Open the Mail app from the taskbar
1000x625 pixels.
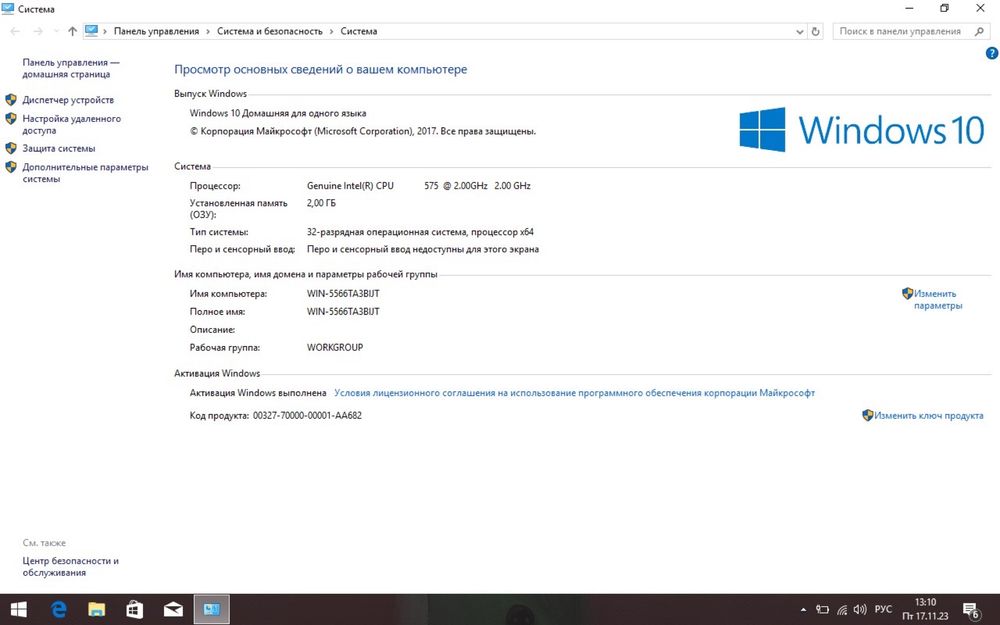(x=173, y=610)
